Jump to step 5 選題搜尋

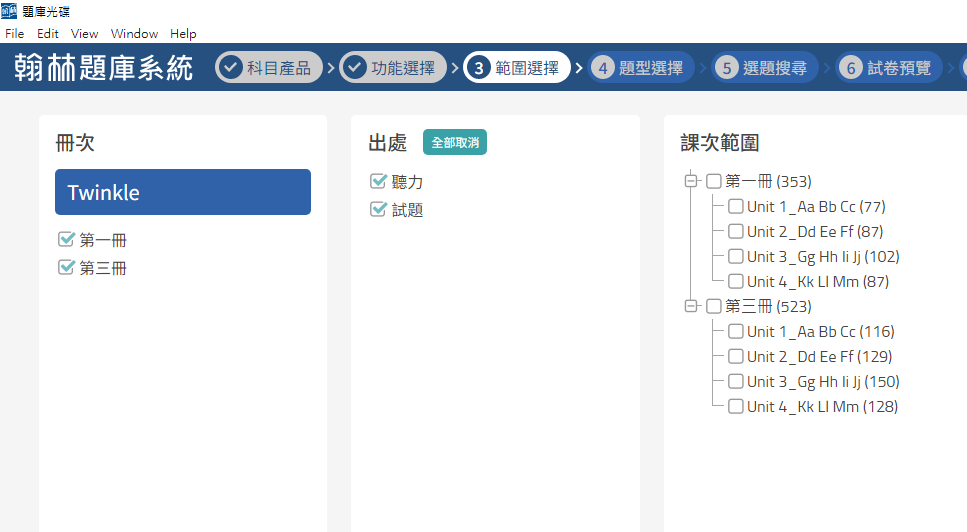[765, 67]
